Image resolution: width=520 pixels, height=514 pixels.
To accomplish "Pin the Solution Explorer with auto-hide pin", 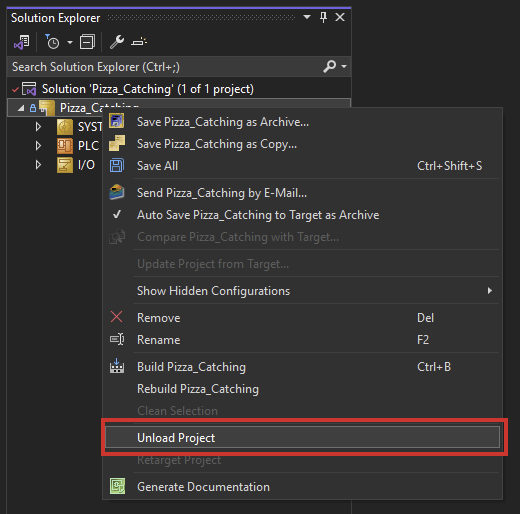I will click(x=323, y=17).
